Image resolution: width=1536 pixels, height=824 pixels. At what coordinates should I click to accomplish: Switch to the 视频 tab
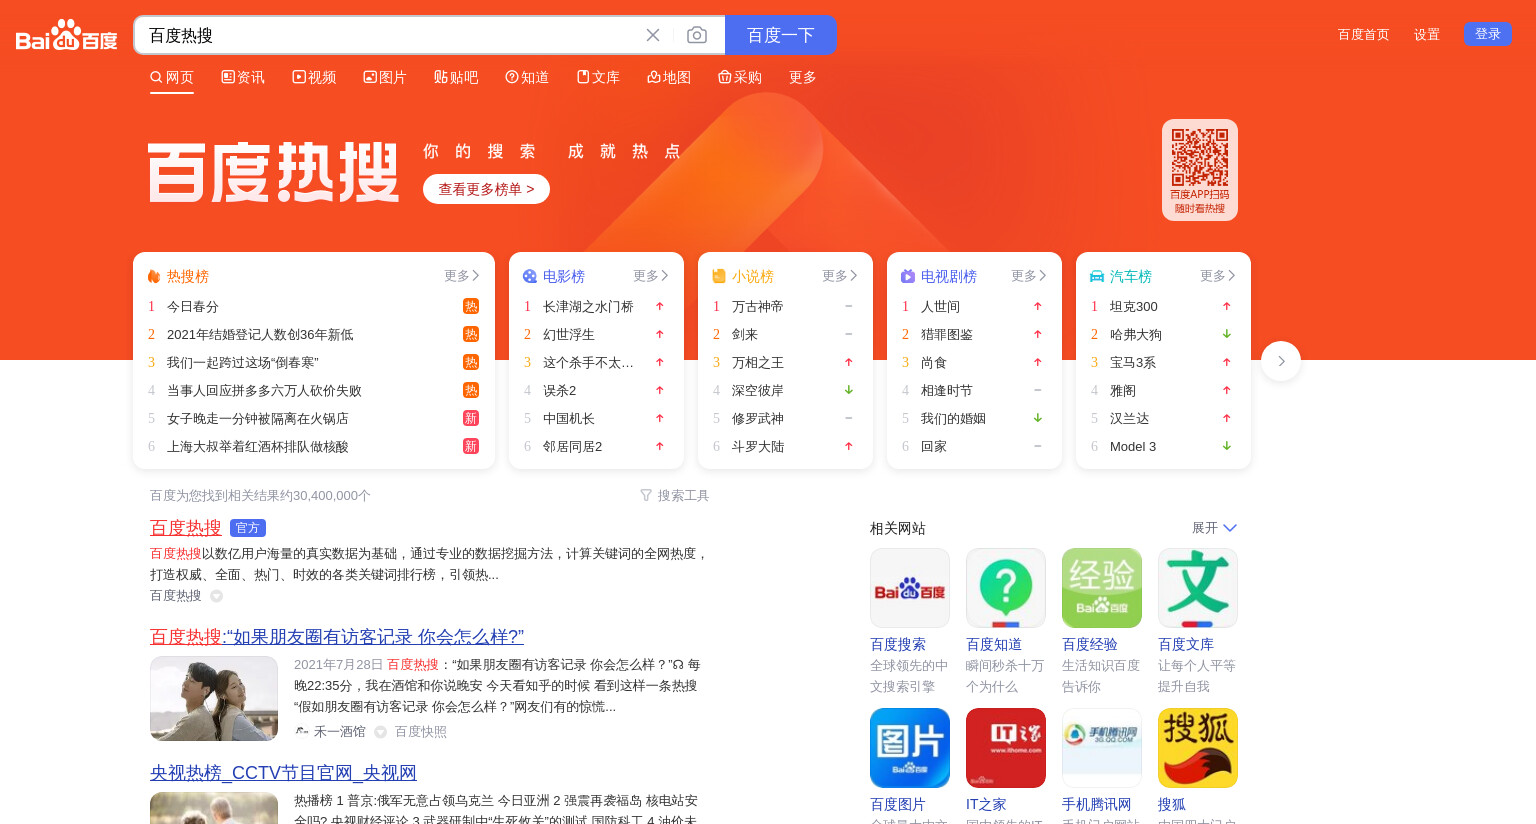tap(314, 77)
